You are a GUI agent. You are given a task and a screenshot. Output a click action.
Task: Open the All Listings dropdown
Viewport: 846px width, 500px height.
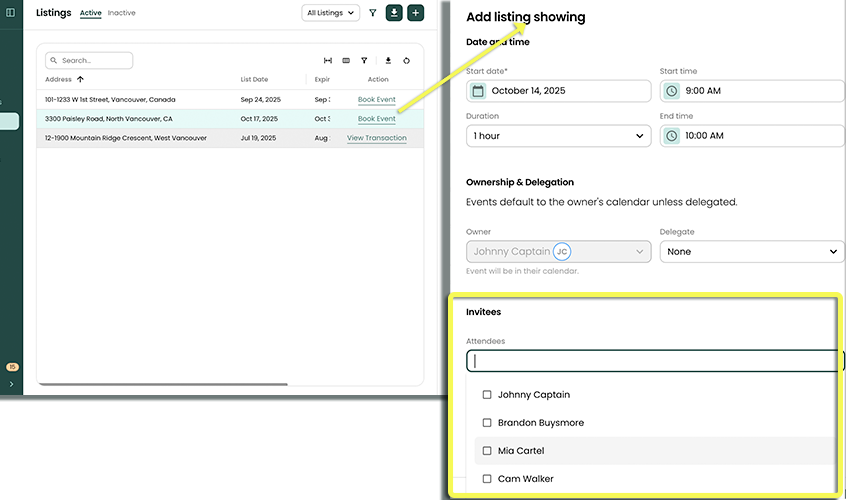331,13
